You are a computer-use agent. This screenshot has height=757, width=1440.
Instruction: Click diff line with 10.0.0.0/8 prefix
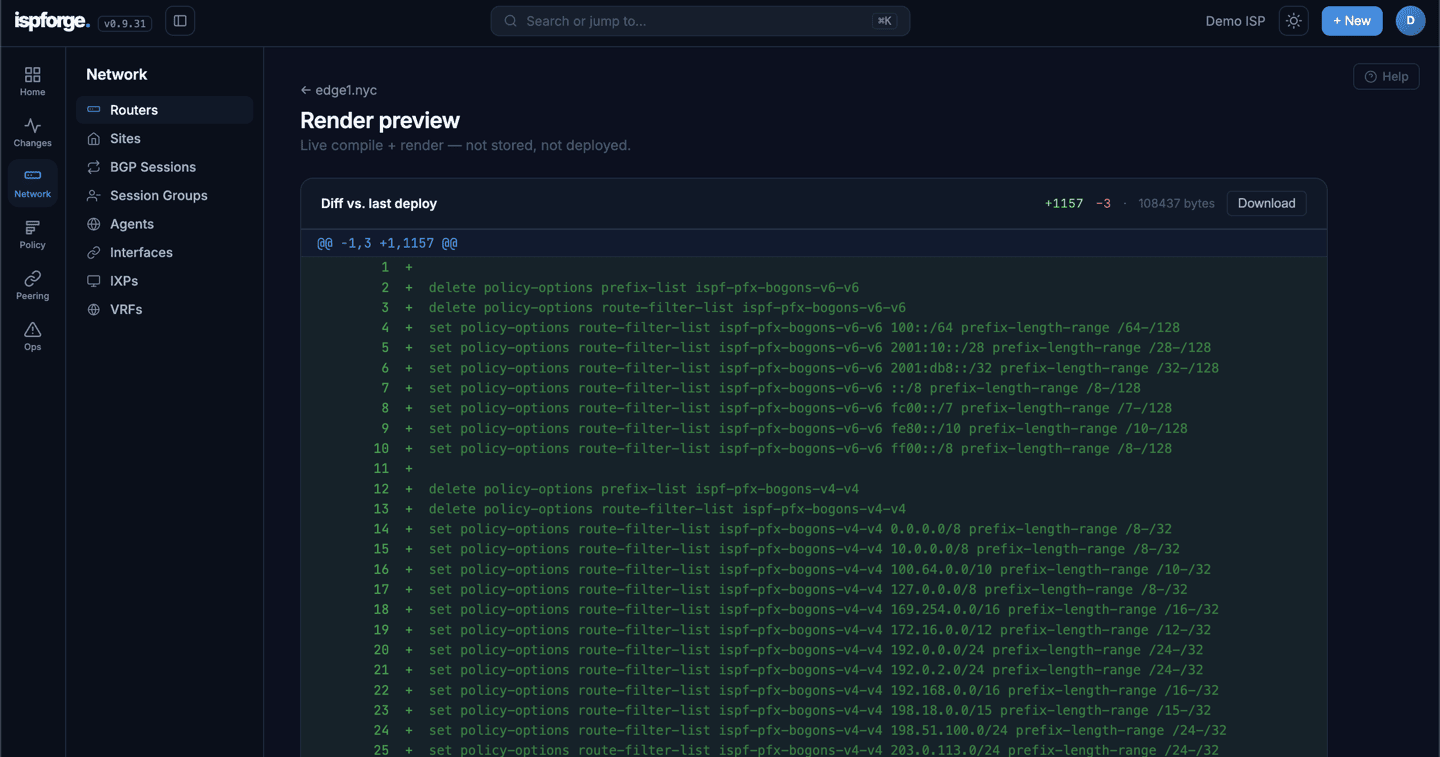[x=814, y=549]
